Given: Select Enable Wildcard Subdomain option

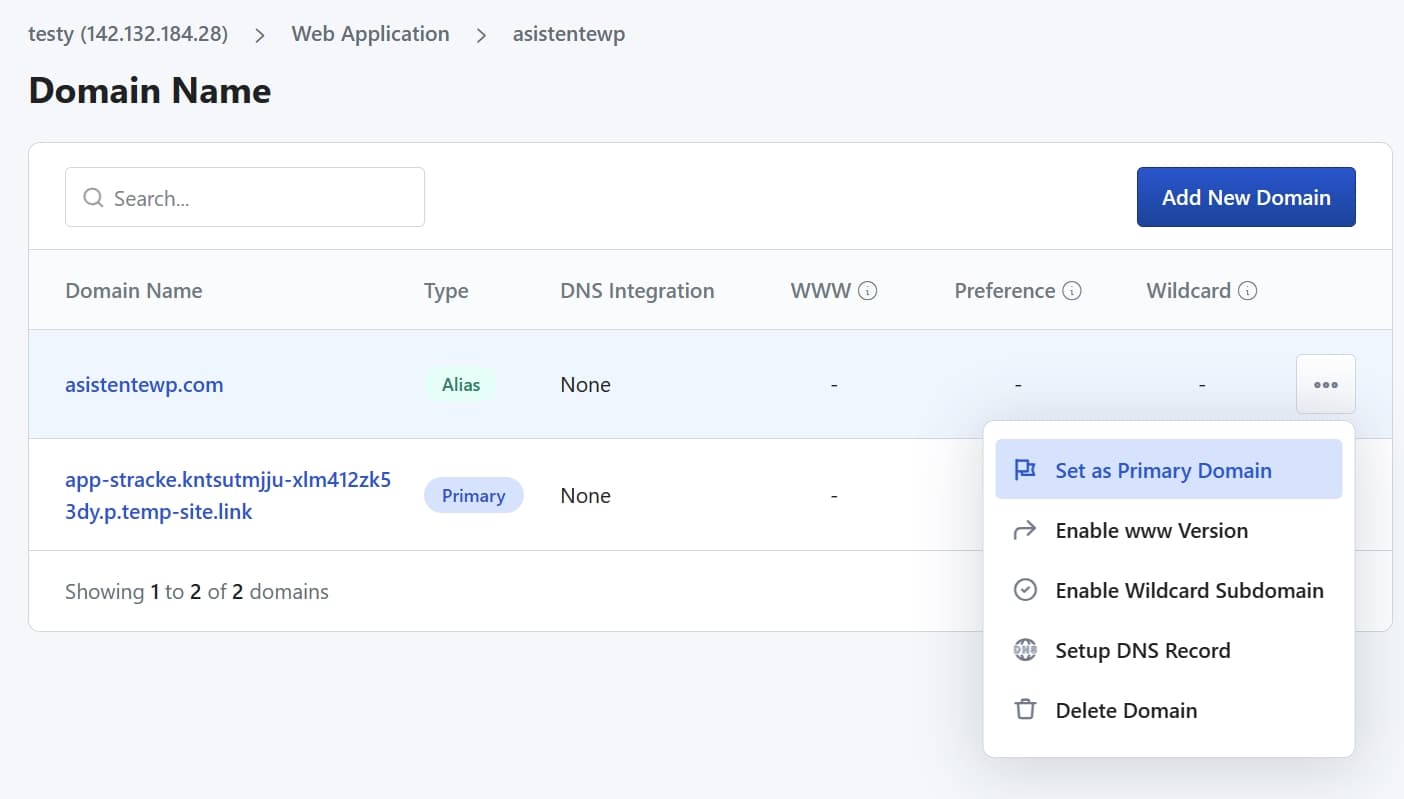Looking at the screenshot, I should tap(1189, 590).
